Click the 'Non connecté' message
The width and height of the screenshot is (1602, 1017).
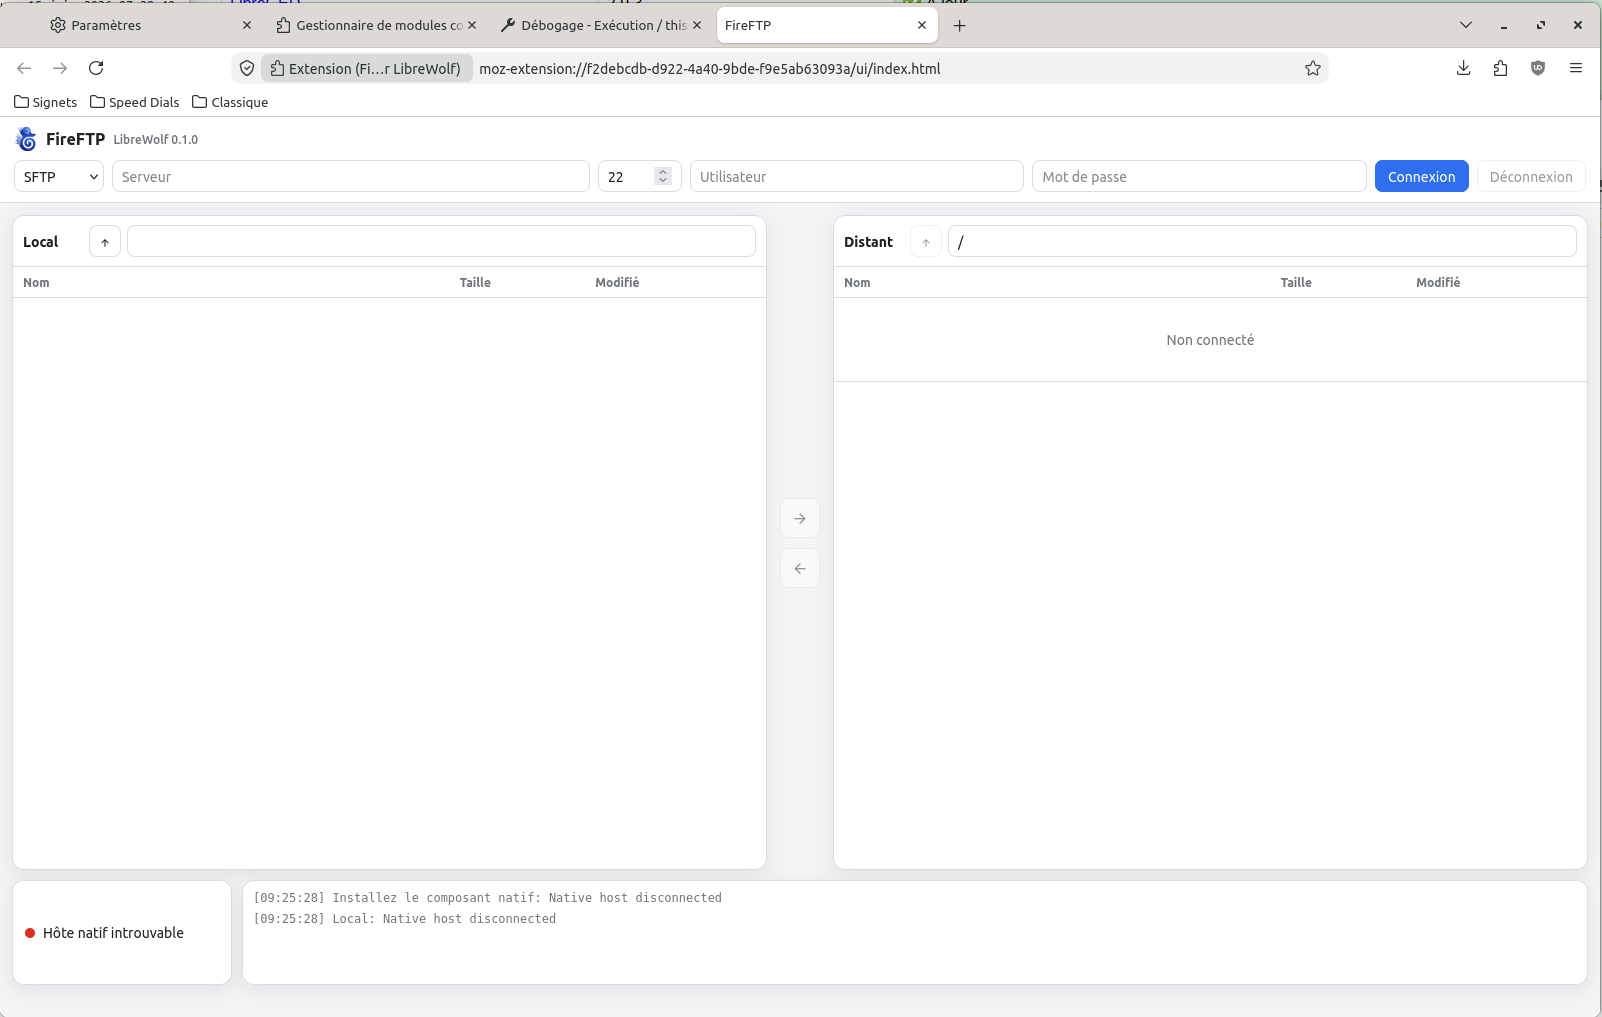click(x=1210, y=340)
